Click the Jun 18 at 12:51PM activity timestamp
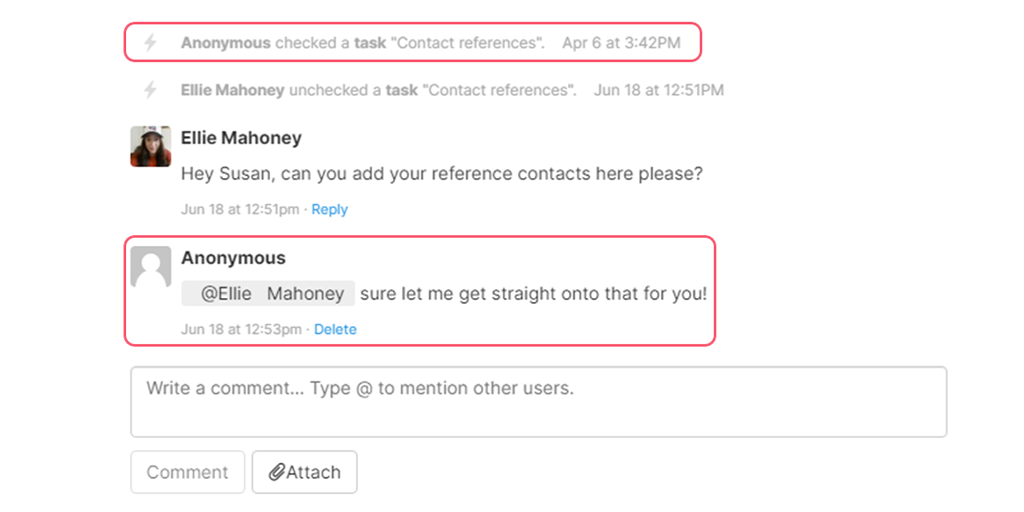Viewport: 1024px width, 512px height. 658,90
